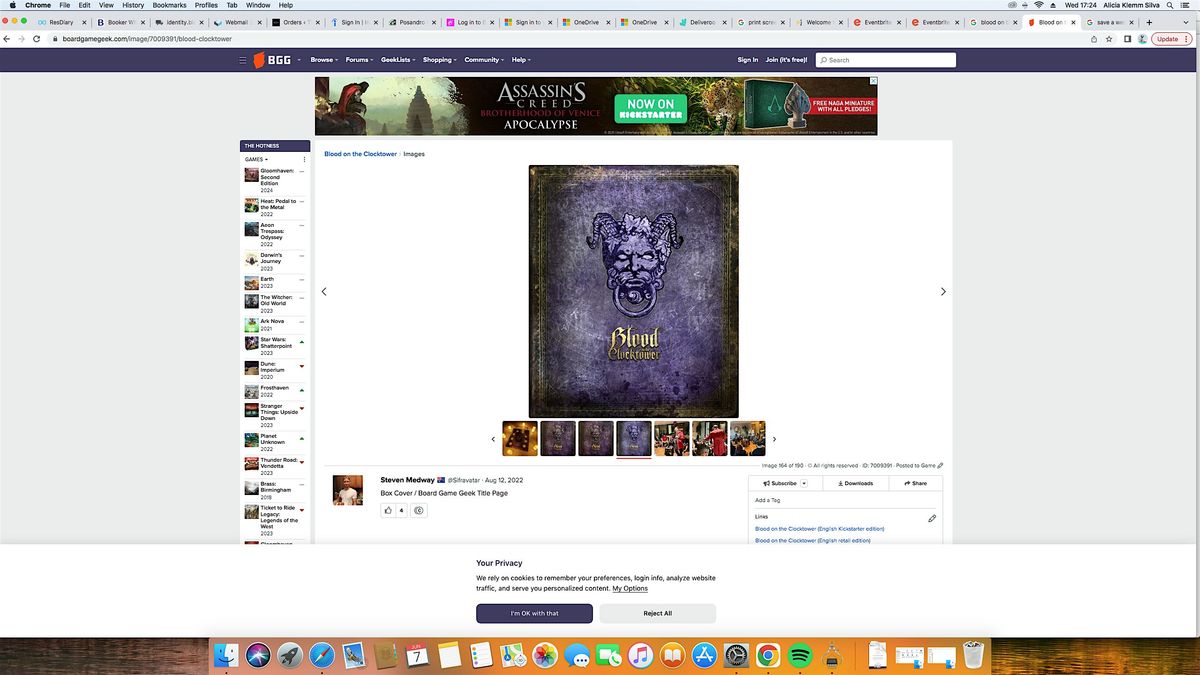
Task: Accept cookies with I'm OK with that
Action: (x=534, y=613)
